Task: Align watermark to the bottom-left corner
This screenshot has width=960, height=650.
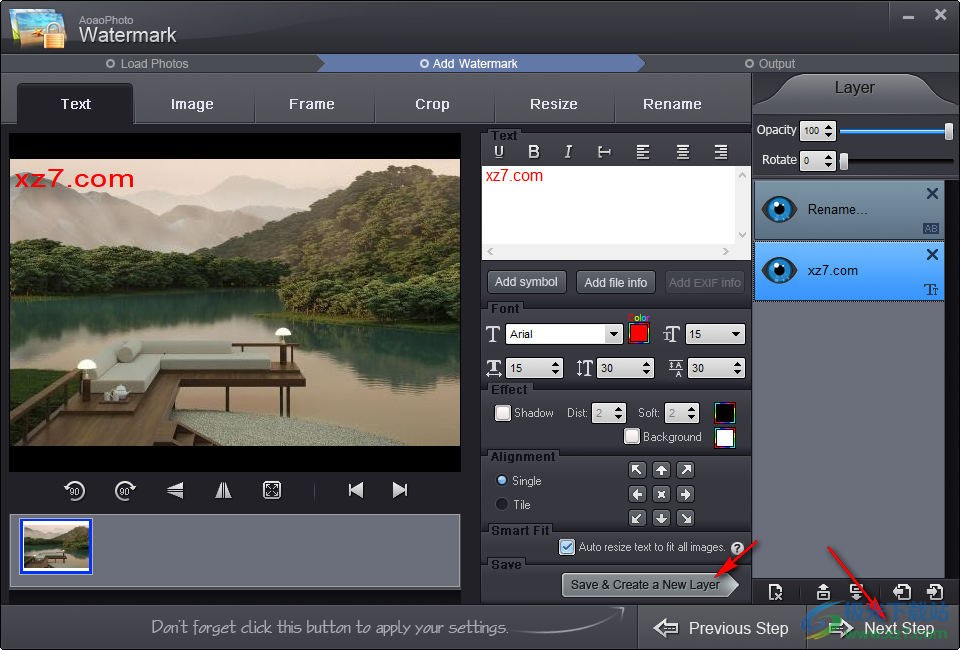Action: (x=637, y=518)
